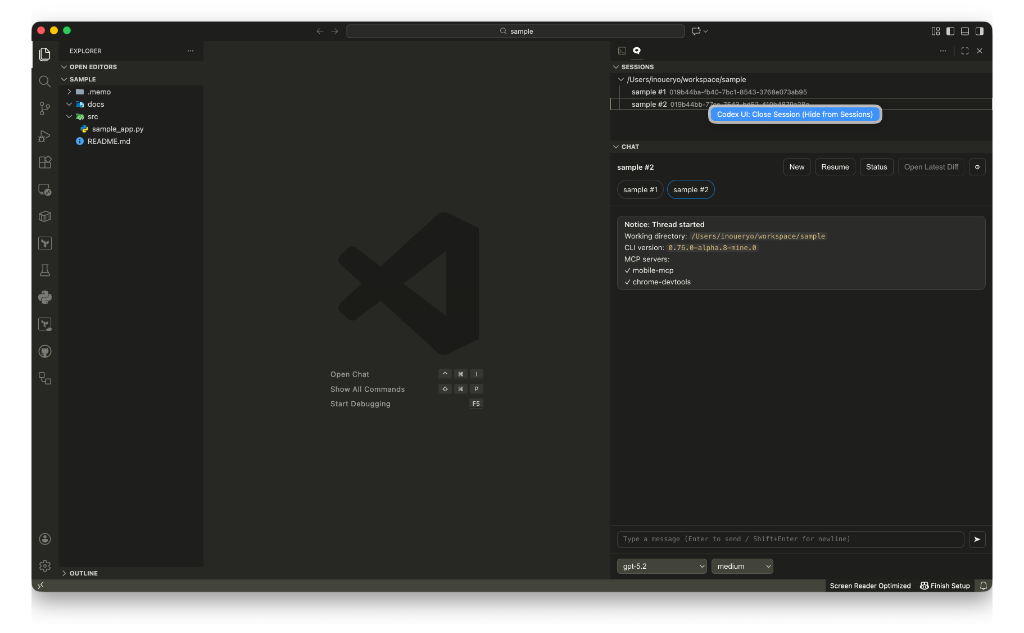This screenshot has height=633, width=1024.
Task: Open the Testing flask icon
Action: pyautogui.click(x=44, y=270)
